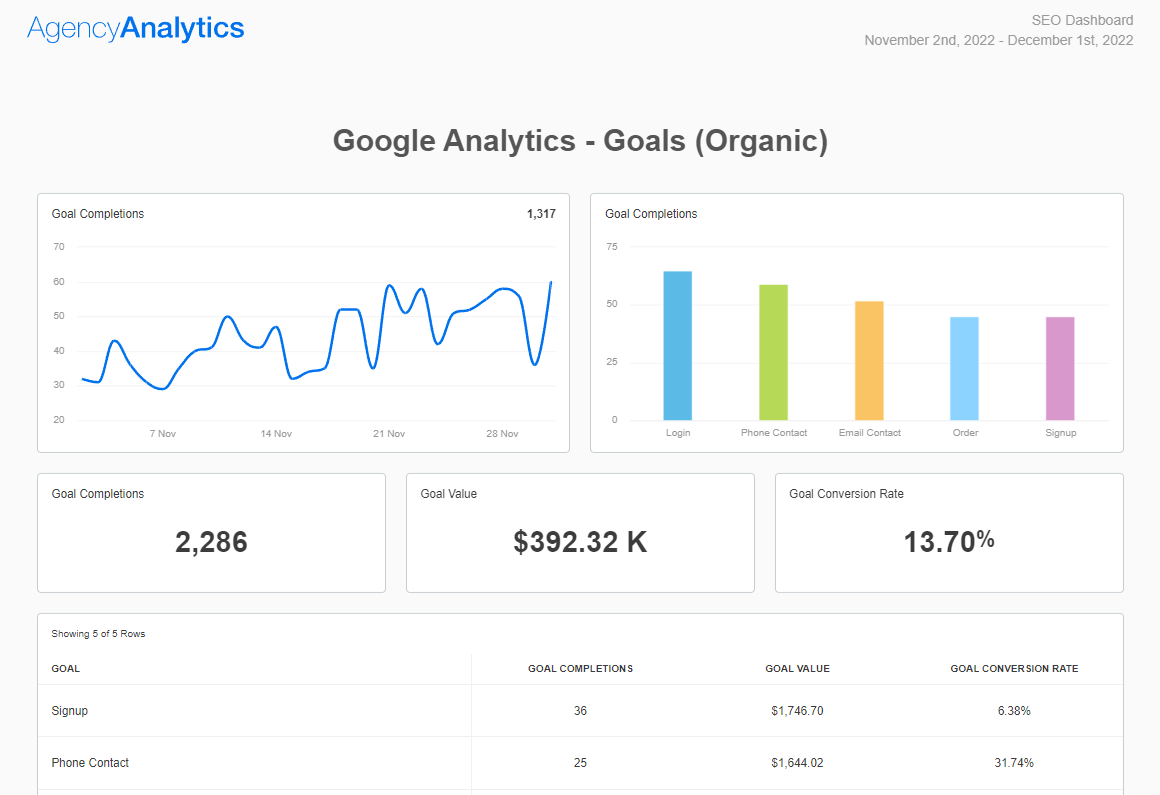Click the 2,286 Goal Completions metric
This screenshot has width=1160, height=795.
211,542
